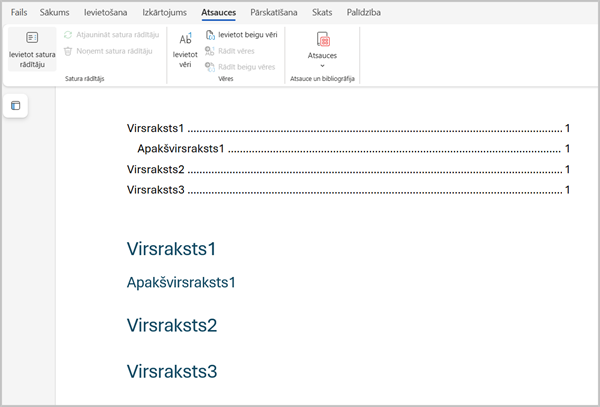Click the Satura rādītājs group label
The height and width of the screenshot is (407, 600).
(x=85, y=78)
